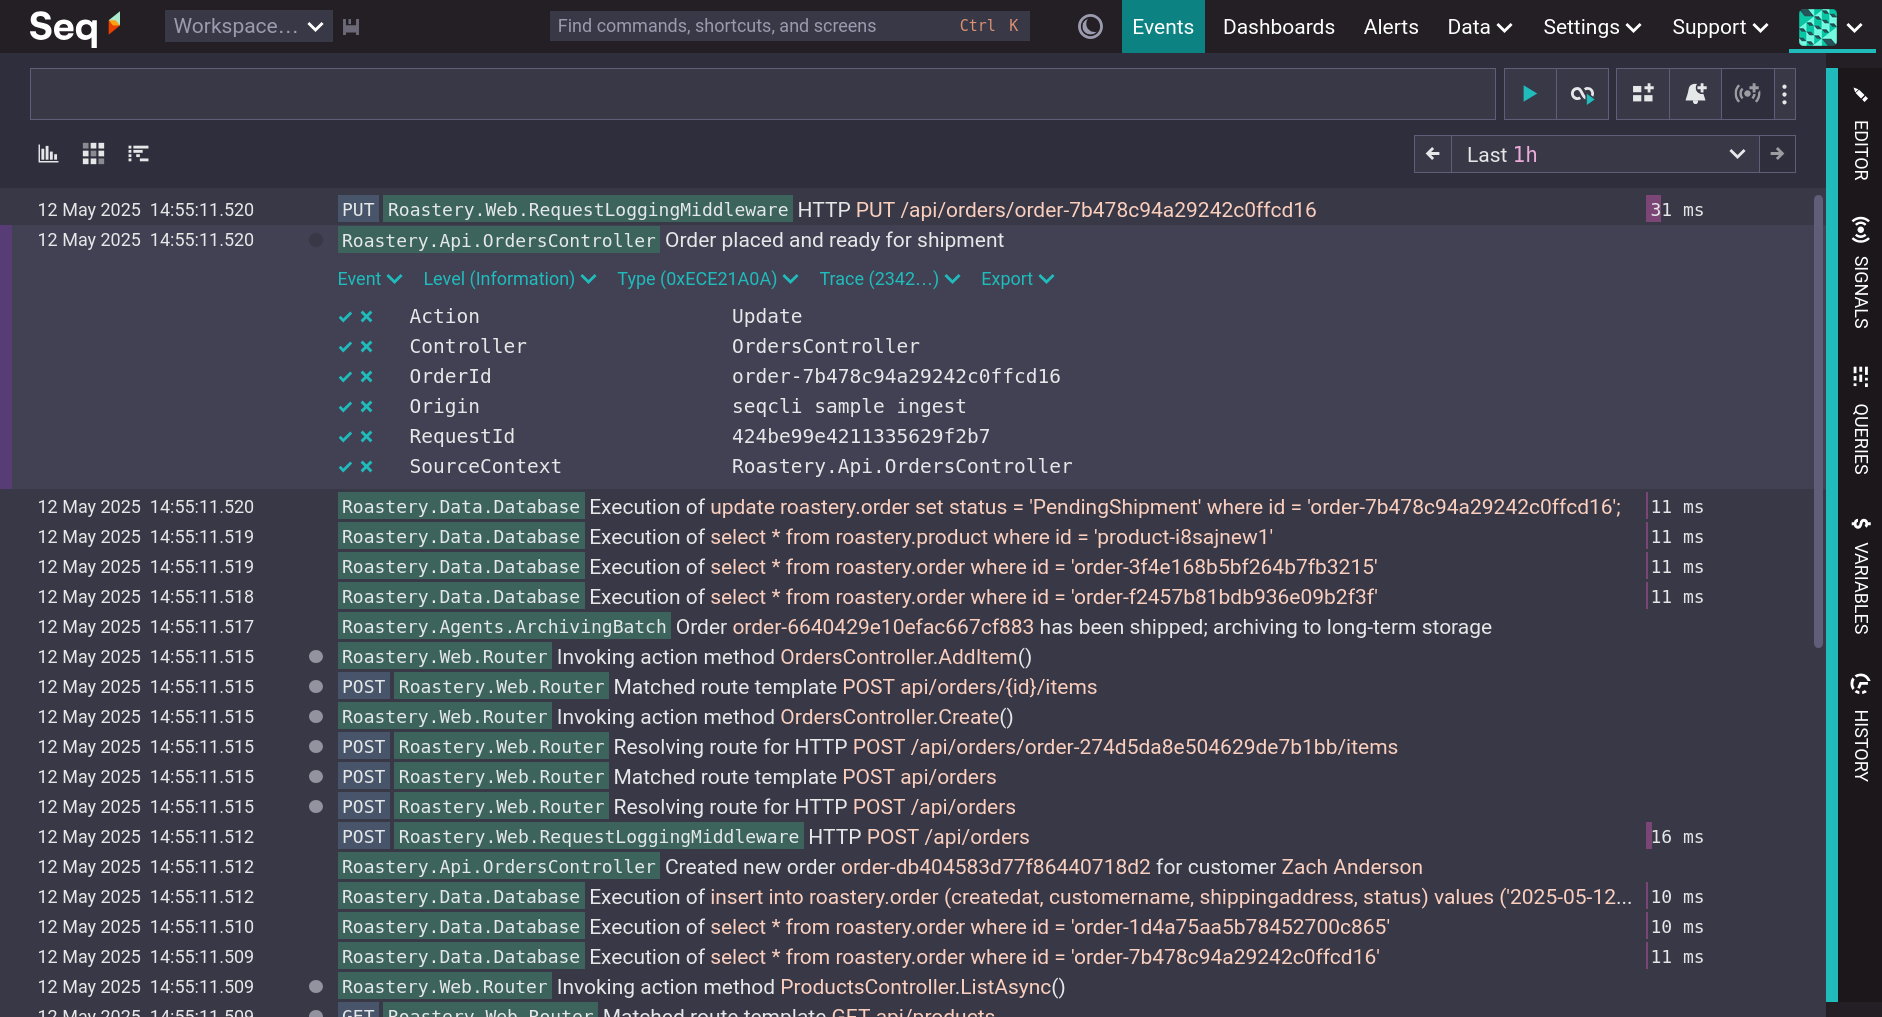Click the vertical events list scrollbar
Viewport: 1882px width, 1017px height.
click(x=1818, y=420)
